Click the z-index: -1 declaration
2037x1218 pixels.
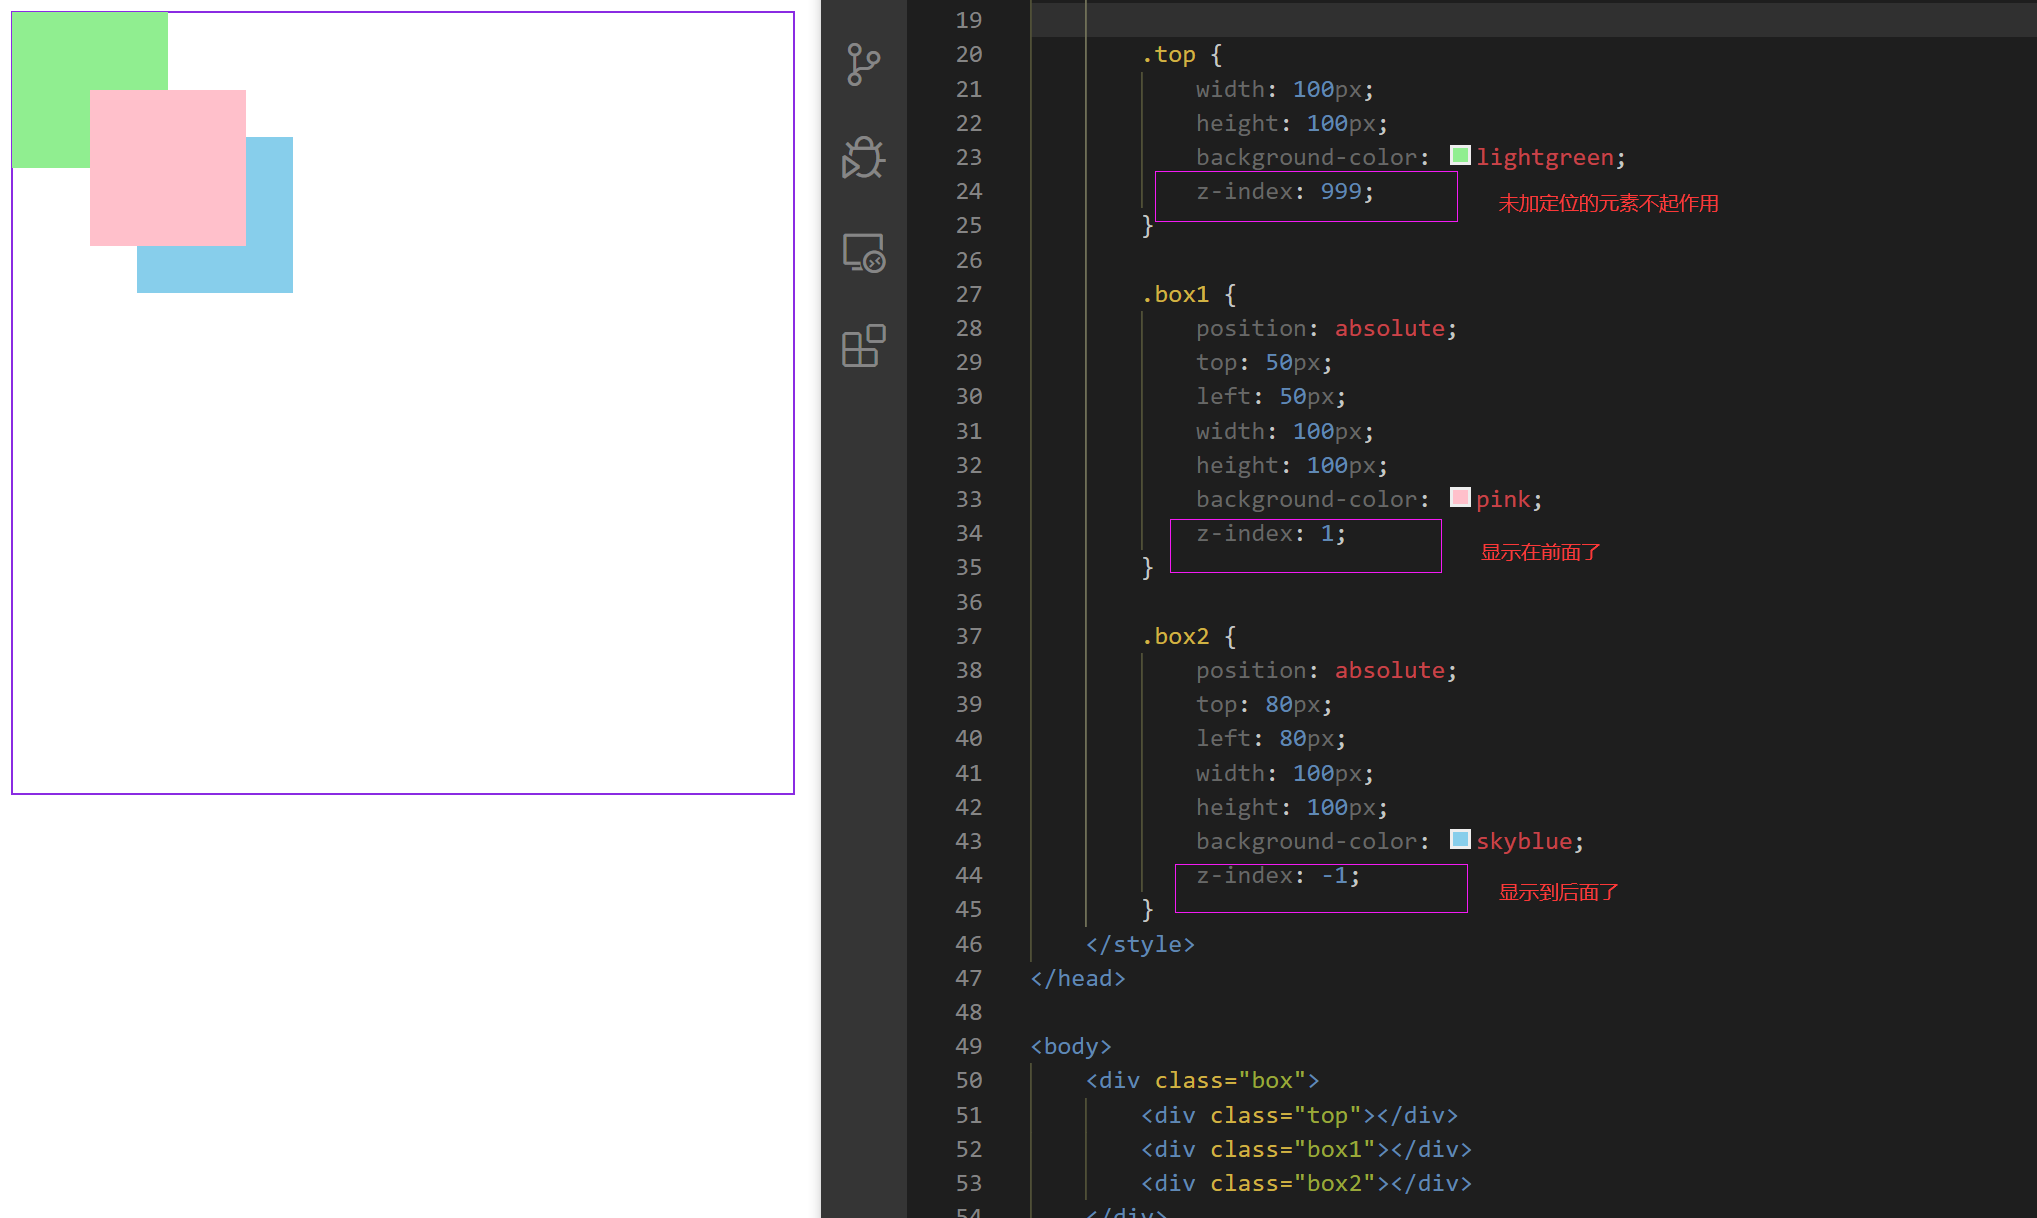coord(1277,876)
